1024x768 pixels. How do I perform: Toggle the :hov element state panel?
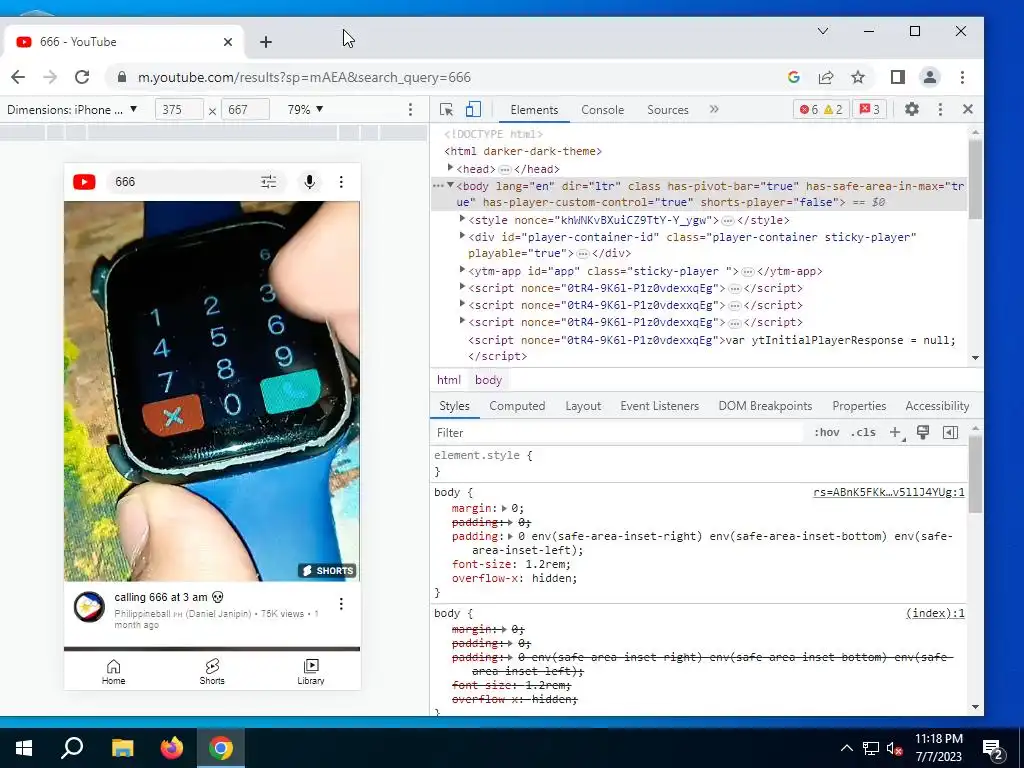[826, 432]
